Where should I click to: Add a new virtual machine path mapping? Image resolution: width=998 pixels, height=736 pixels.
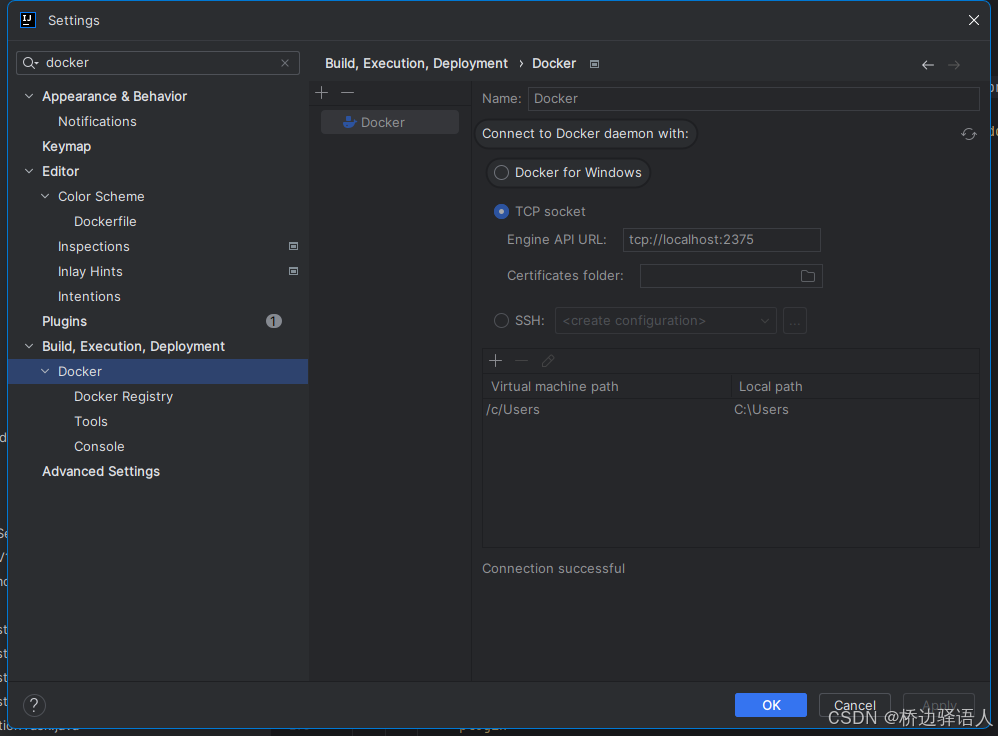(x=495, y=360)
